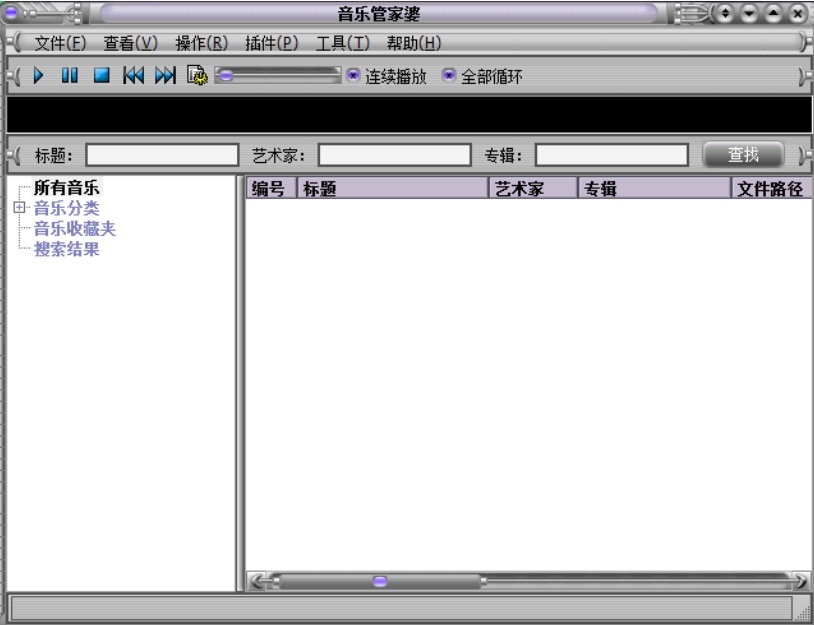Open the file settings icon in toolbar
The height and width of the screenshot is (625, 814).
click(x=197, y=76)
